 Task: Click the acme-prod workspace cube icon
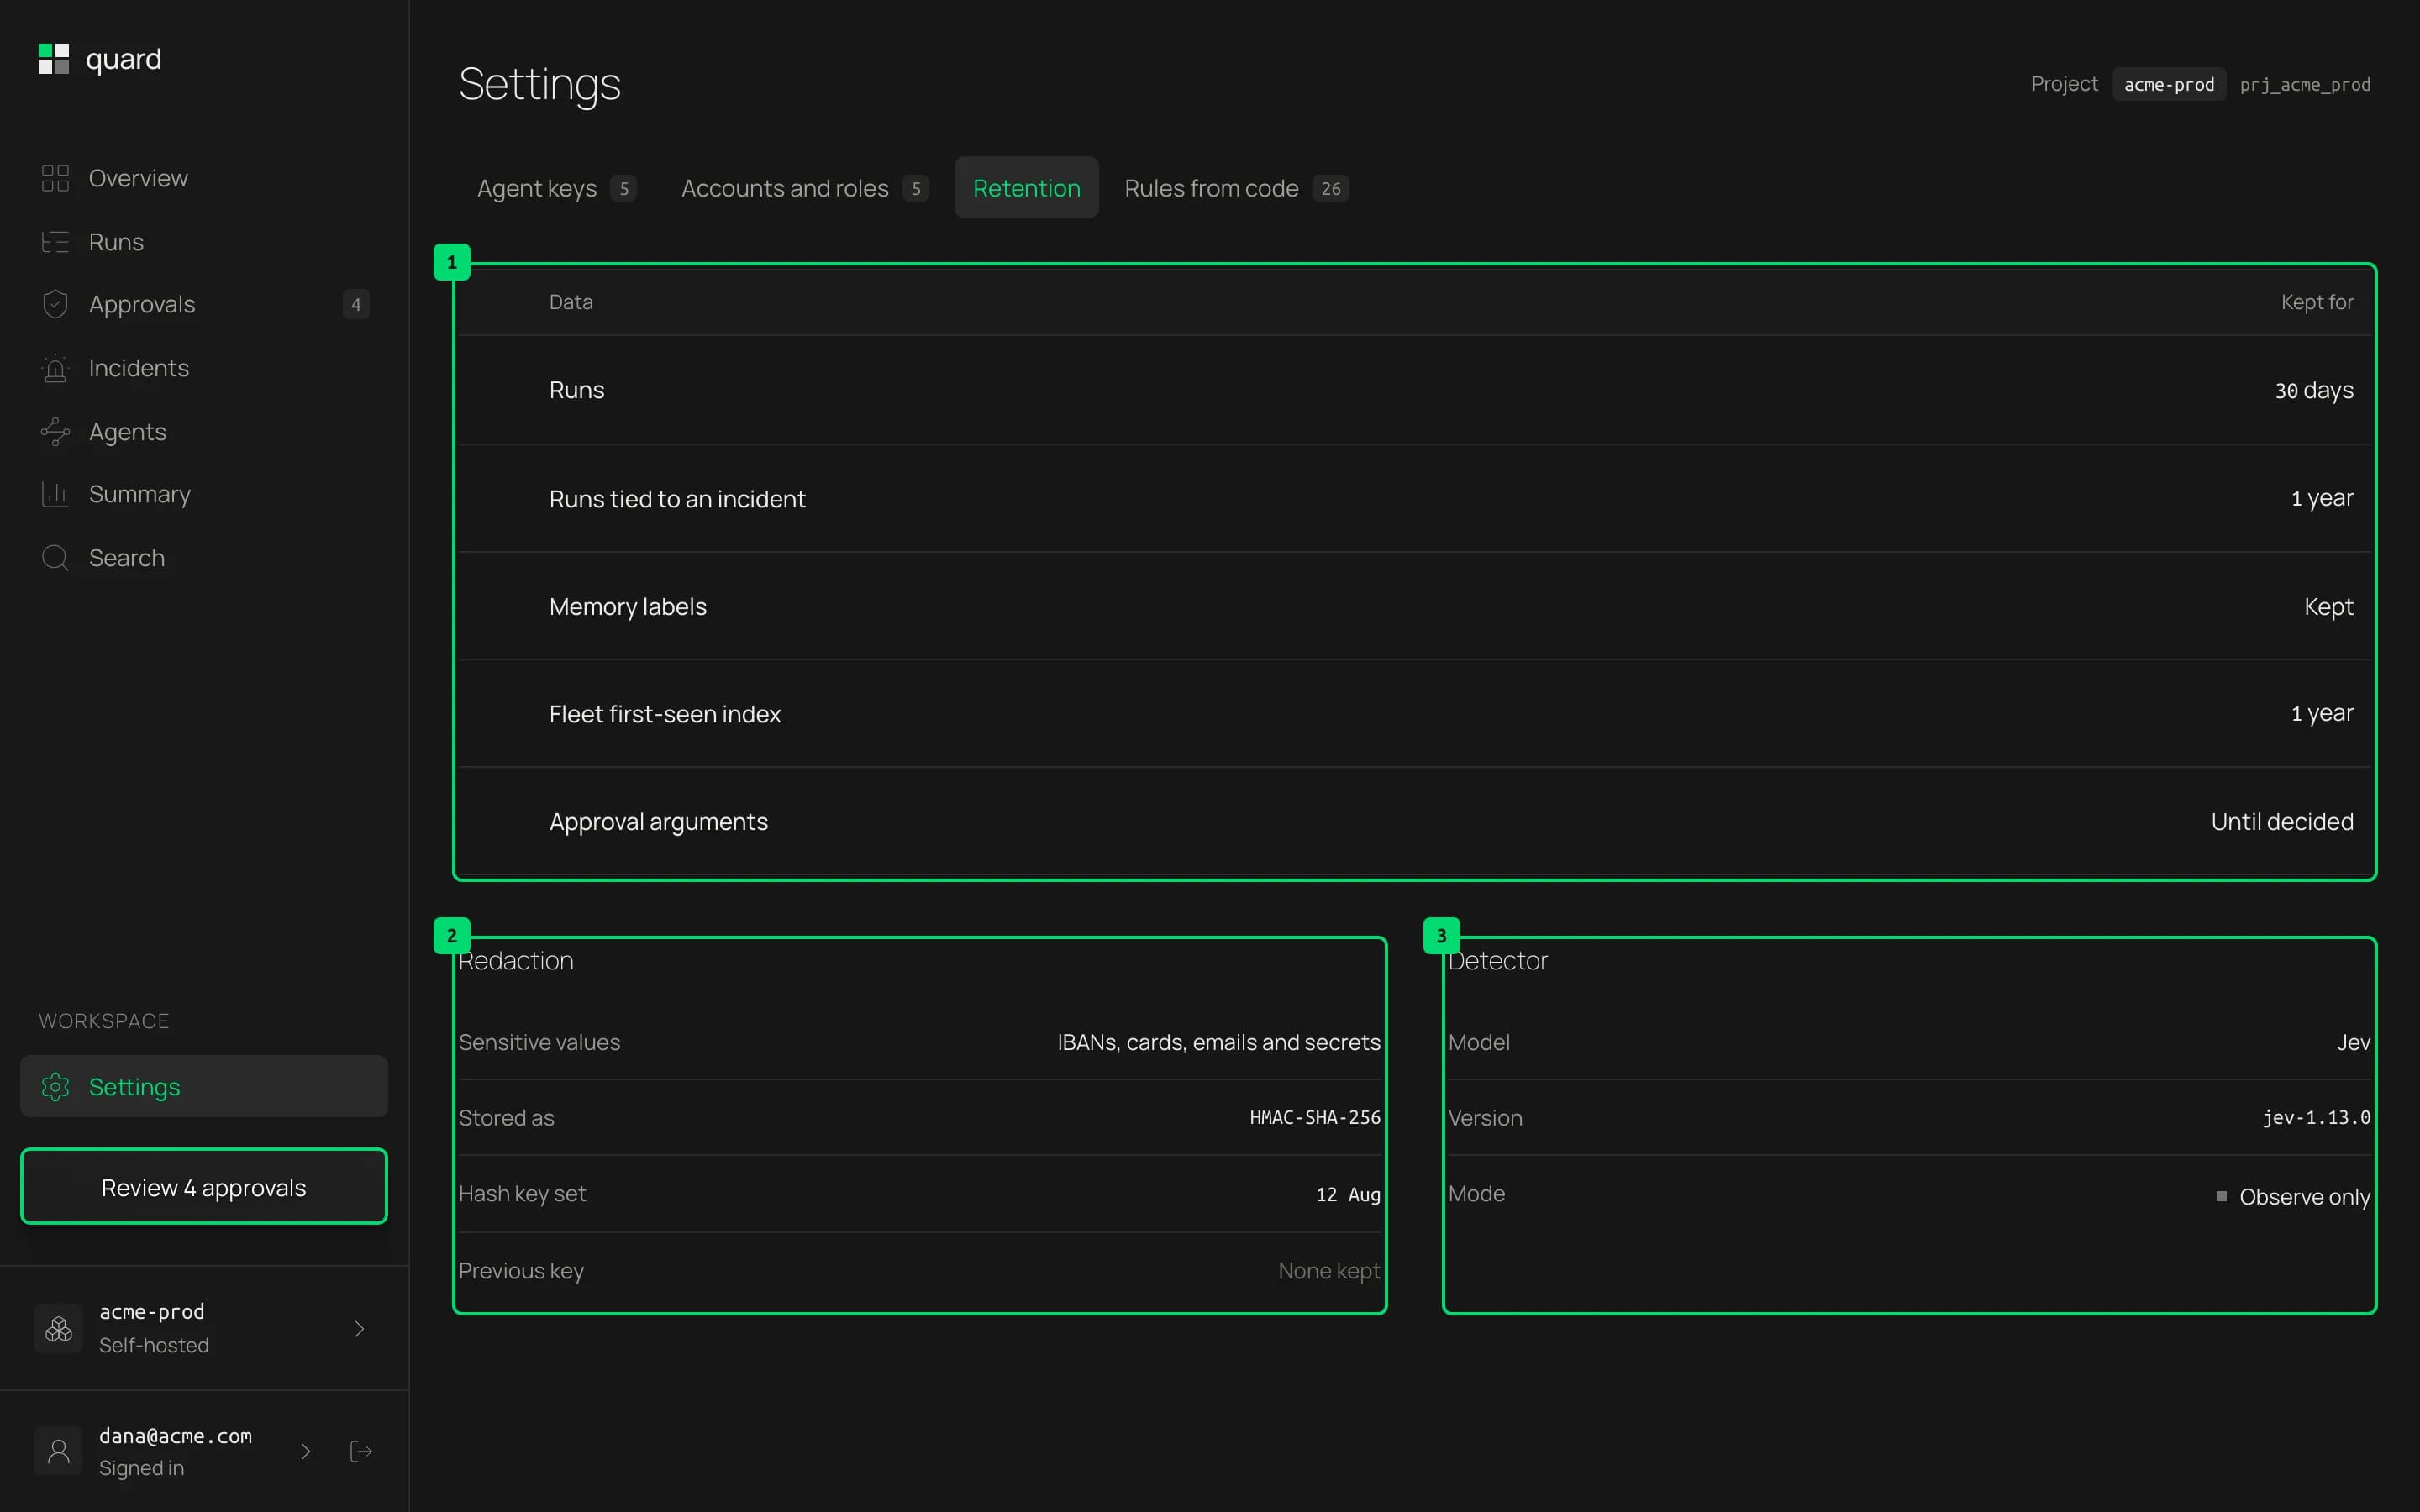pyautogui.click(x=59, y=1328)
